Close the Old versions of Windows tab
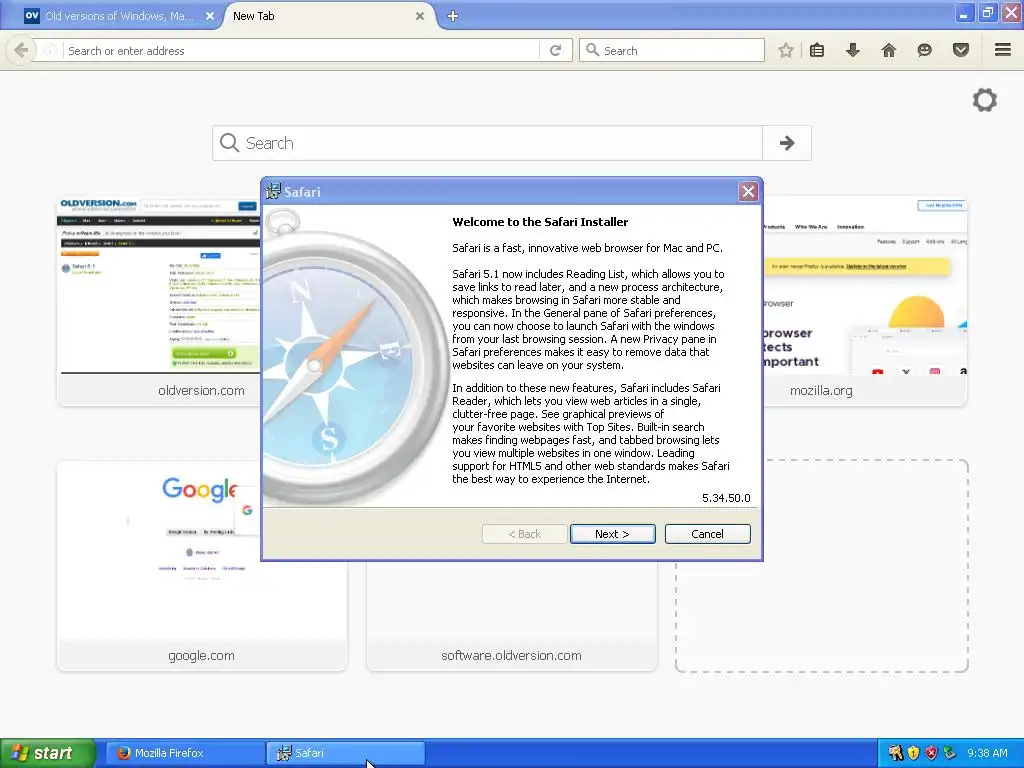The width and height of the screenshot is (1024, 768). click(x=210, y=16)
